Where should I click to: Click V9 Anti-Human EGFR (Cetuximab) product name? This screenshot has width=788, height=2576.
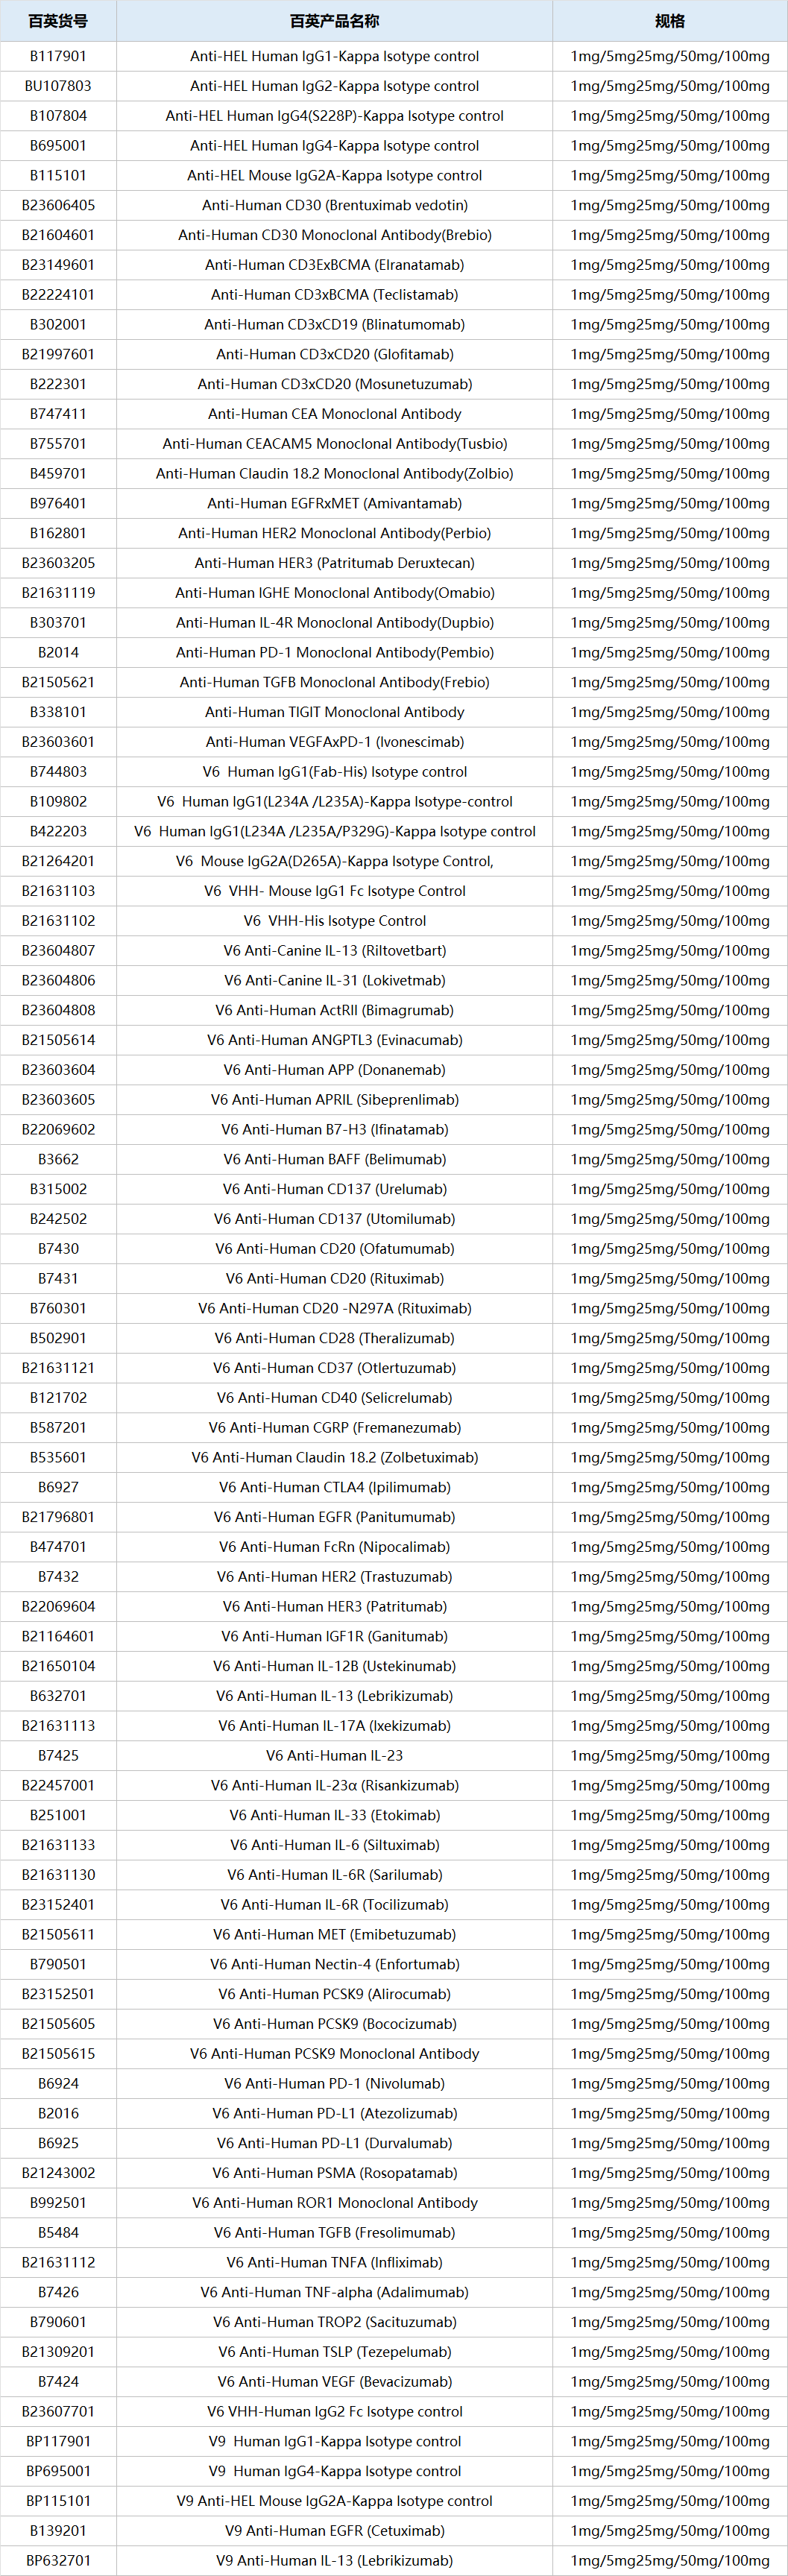[334, 2530]
